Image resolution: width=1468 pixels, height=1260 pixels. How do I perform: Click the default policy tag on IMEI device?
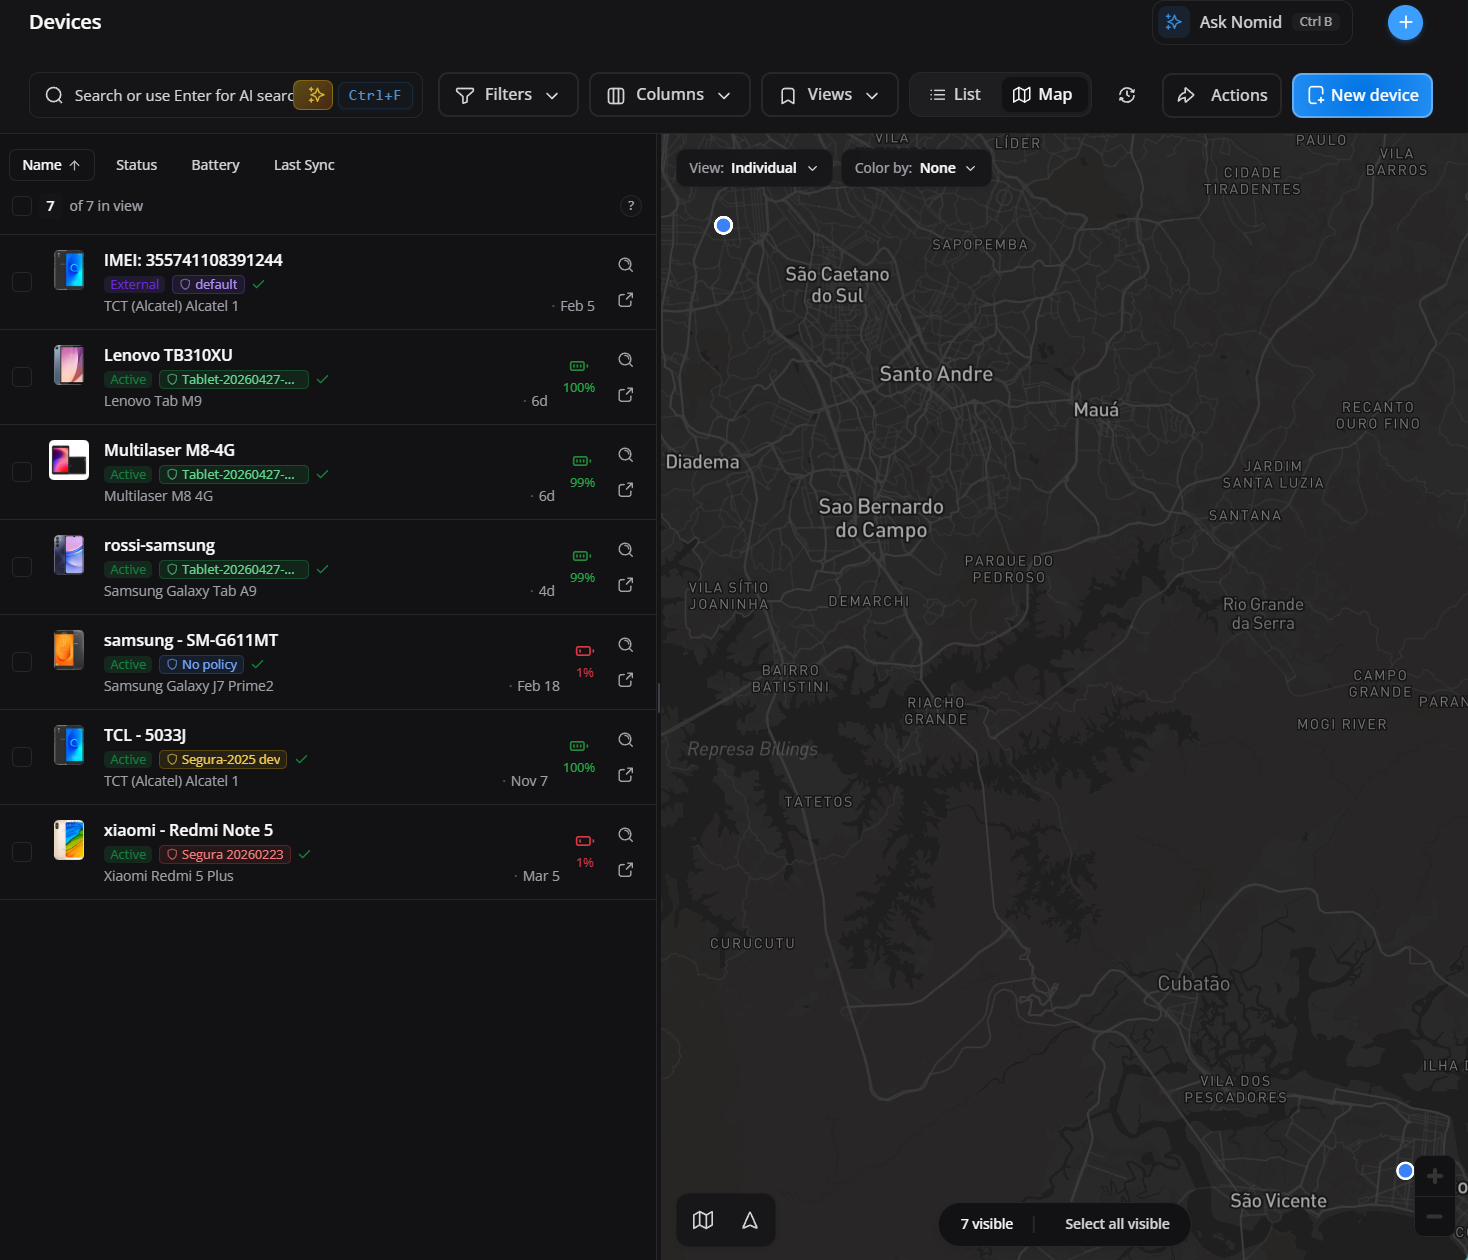[x=208, y=285]
